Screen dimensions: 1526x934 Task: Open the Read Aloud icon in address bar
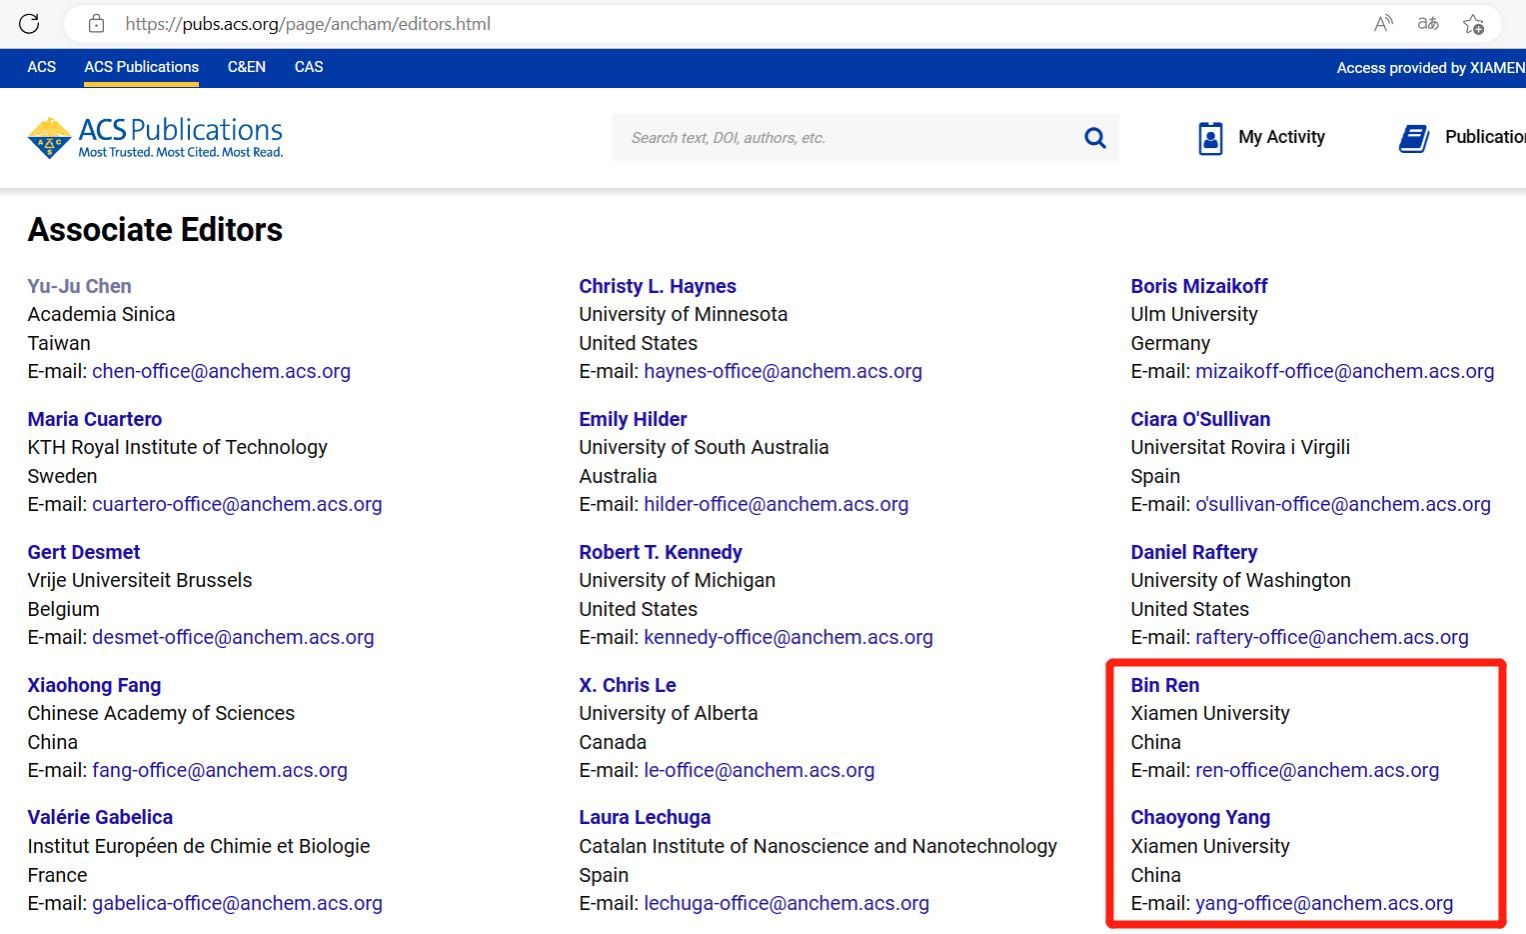click(x=1383, y=23)
